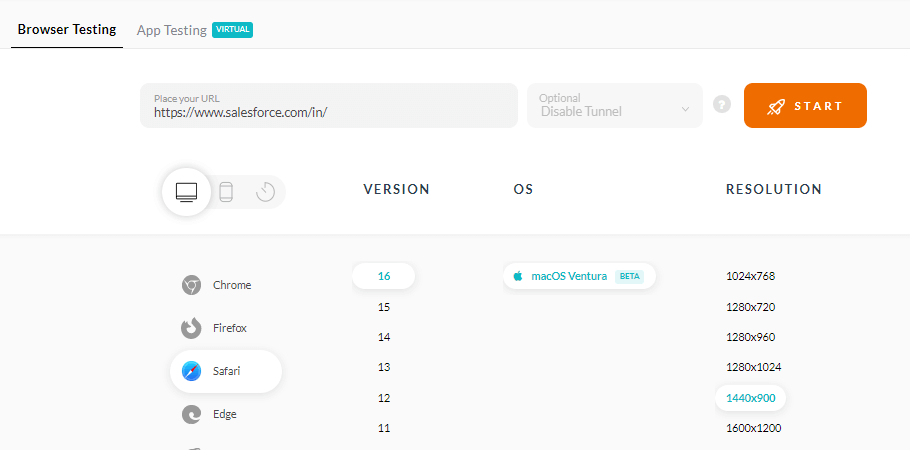Select the Chrome browser label

click(x=232, y=285)
